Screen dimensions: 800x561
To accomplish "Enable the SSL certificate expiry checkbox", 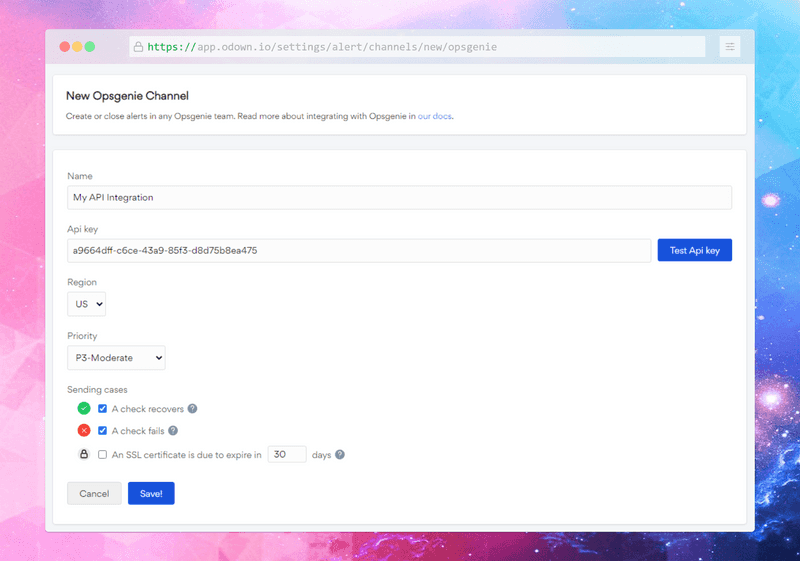I will (x=103, y=454).
